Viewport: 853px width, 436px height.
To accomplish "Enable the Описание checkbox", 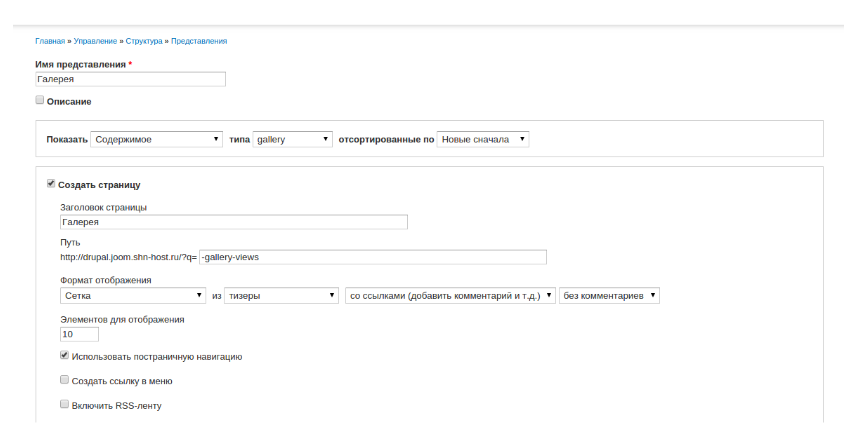I will 40,100.
